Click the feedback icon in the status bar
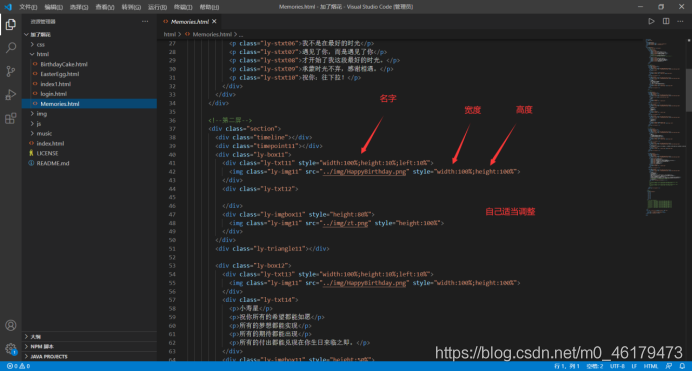This screenshot has height=372, width=693. coord(669,366)
